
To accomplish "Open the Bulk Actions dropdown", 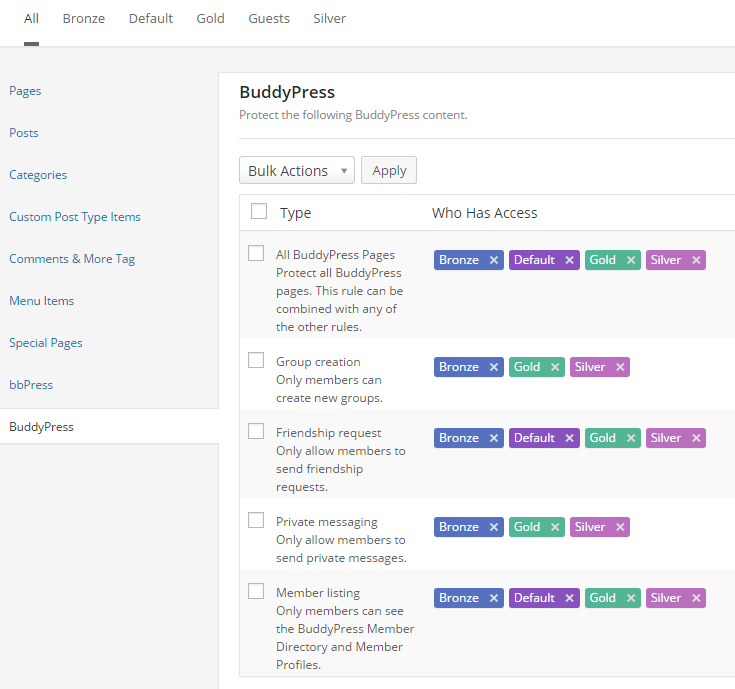I will click(x=297, y=170).
